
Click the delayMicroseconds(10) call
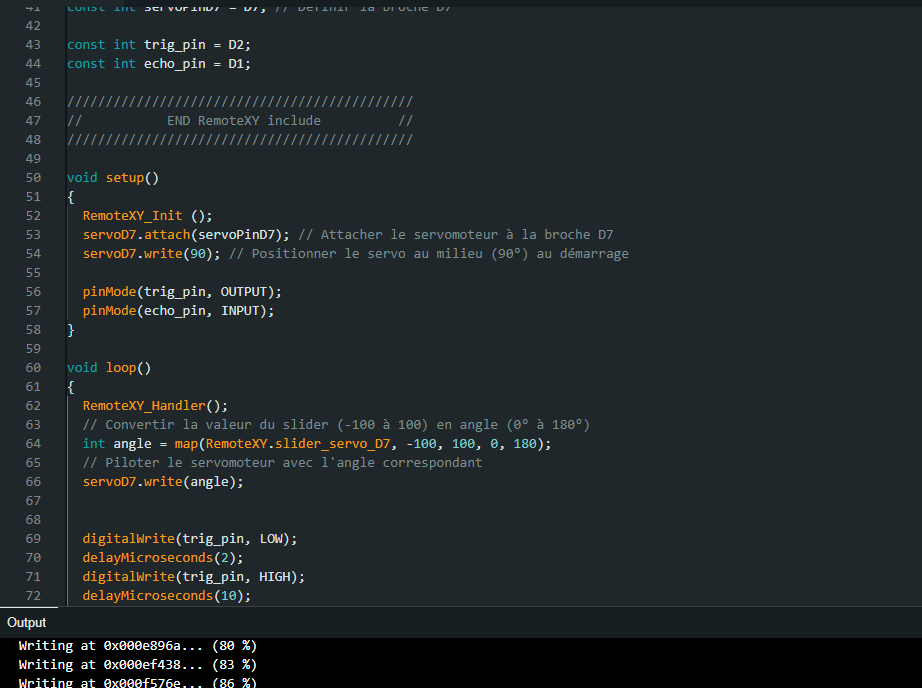(166, 595)
